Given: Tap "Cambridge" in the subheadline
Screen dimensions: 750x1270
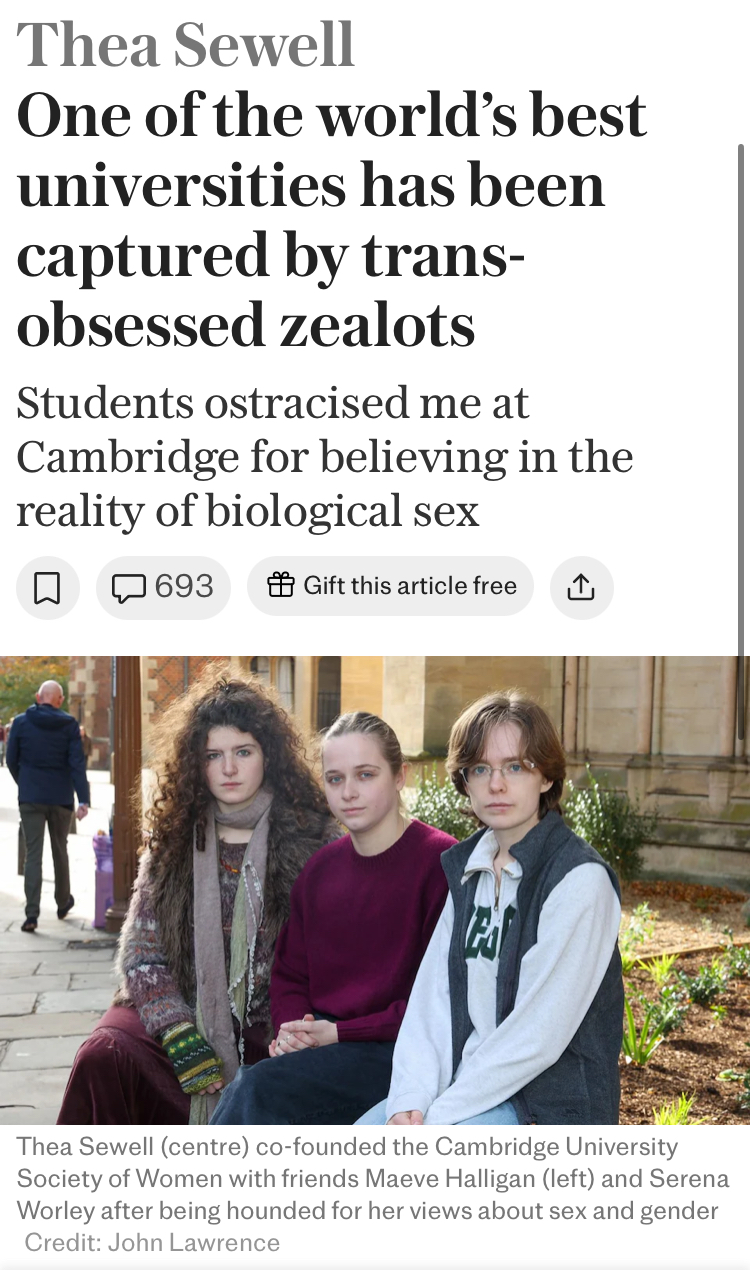Looking at the screenshot, I should 128,457.
